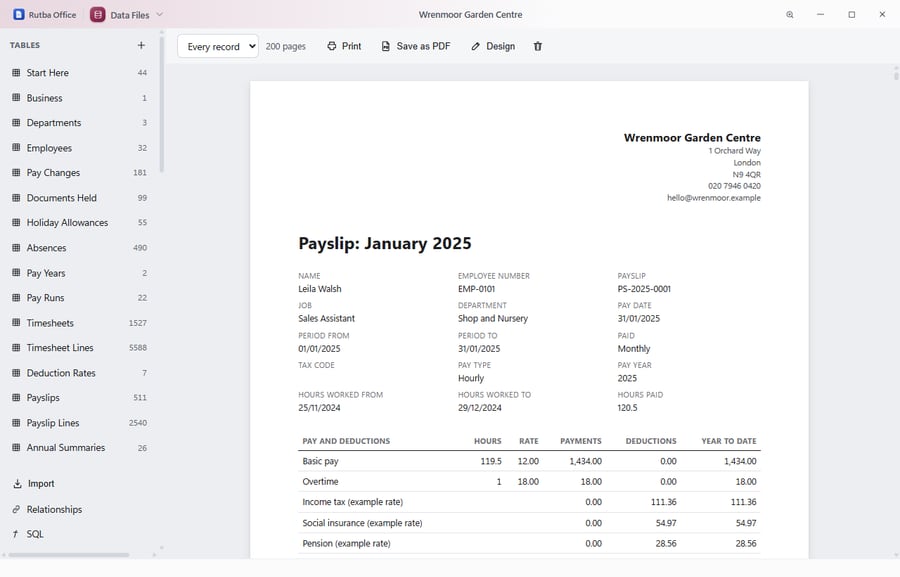Delete report with trash icon
Viewport: 900px width, 577px height.
pyautogui.click(x=538, y=46)
